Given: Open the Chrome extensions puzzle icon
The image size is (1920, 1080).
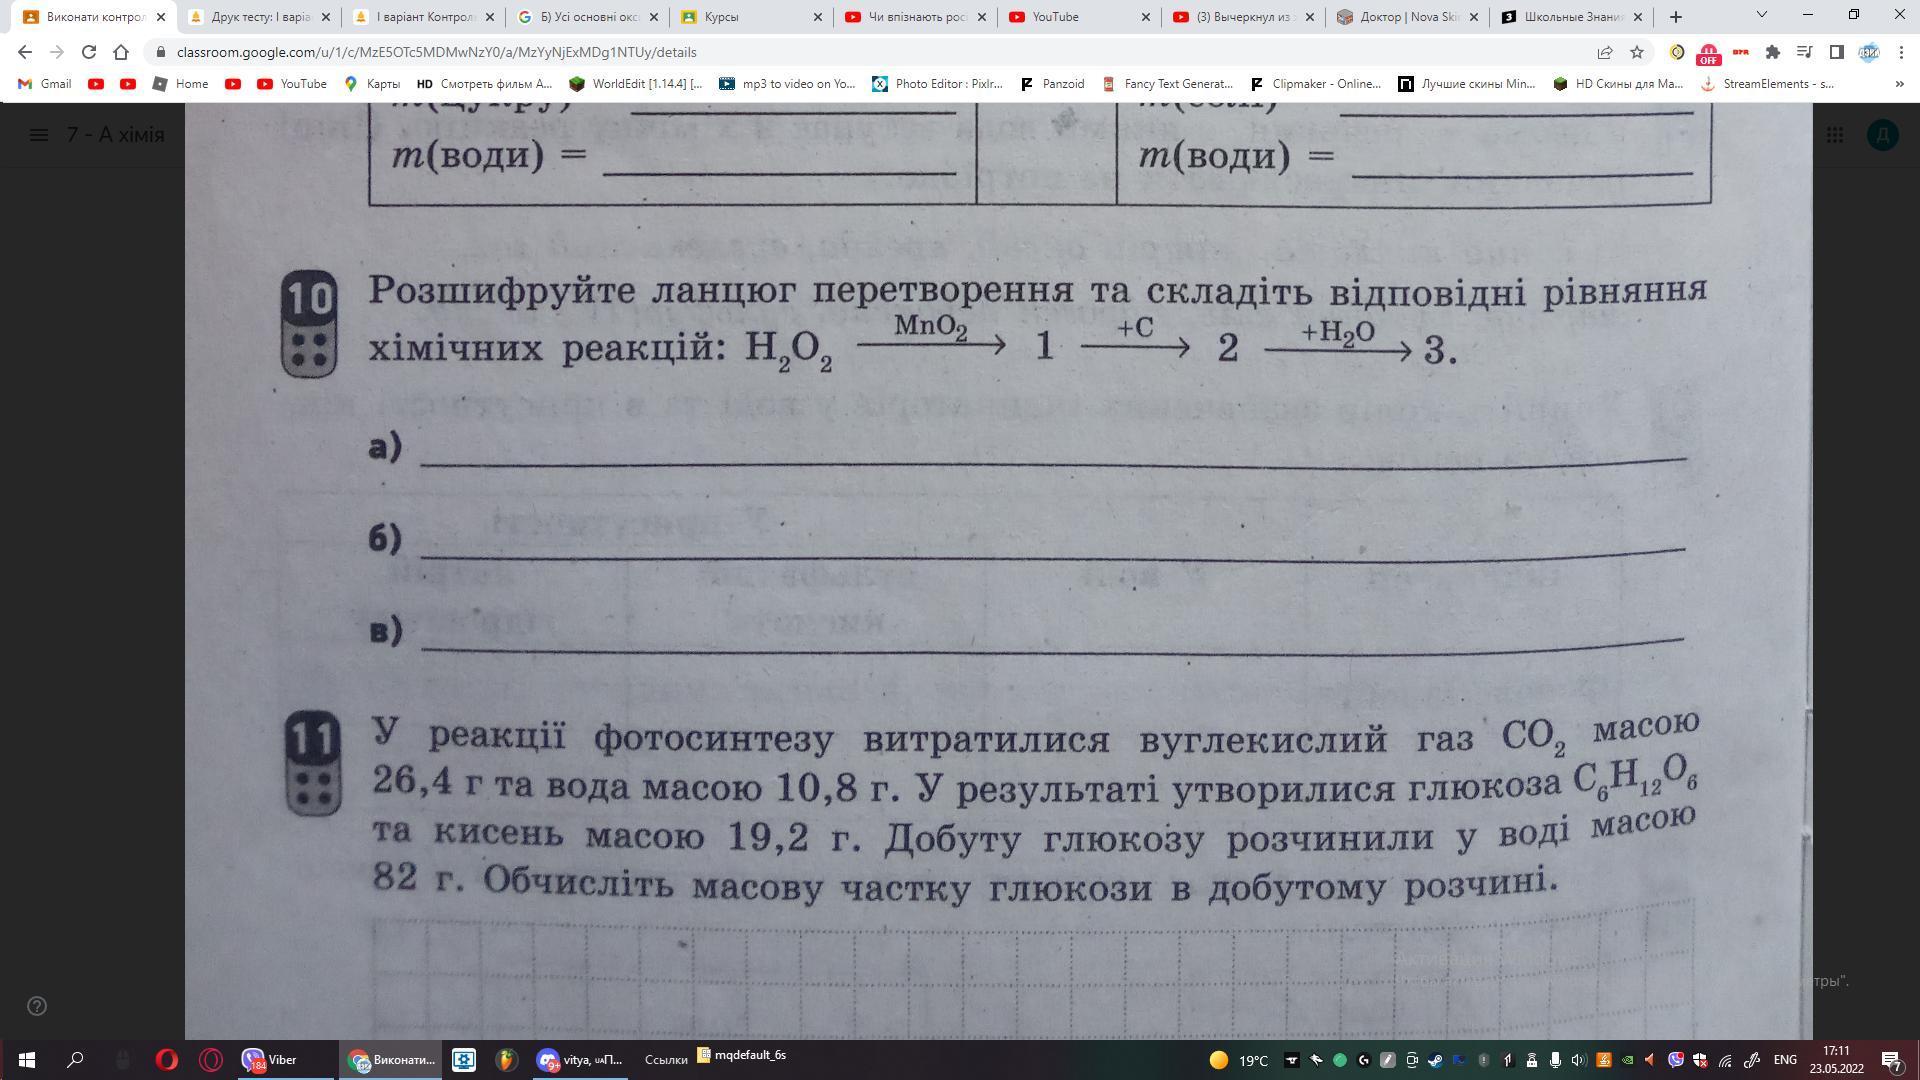Looking at the screenshot, I should (1773, 52).
